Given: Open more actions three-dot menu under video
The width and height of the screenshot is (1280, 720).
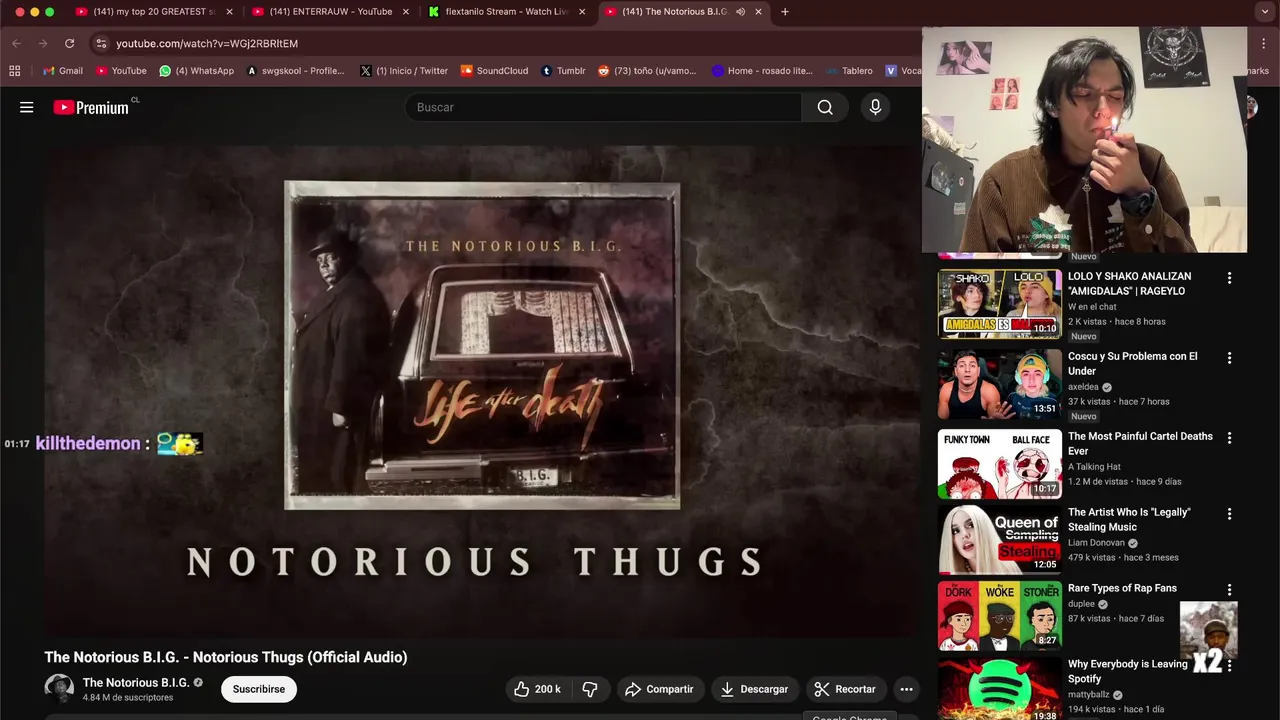Looking at the screenshot, I should (906, 689).
